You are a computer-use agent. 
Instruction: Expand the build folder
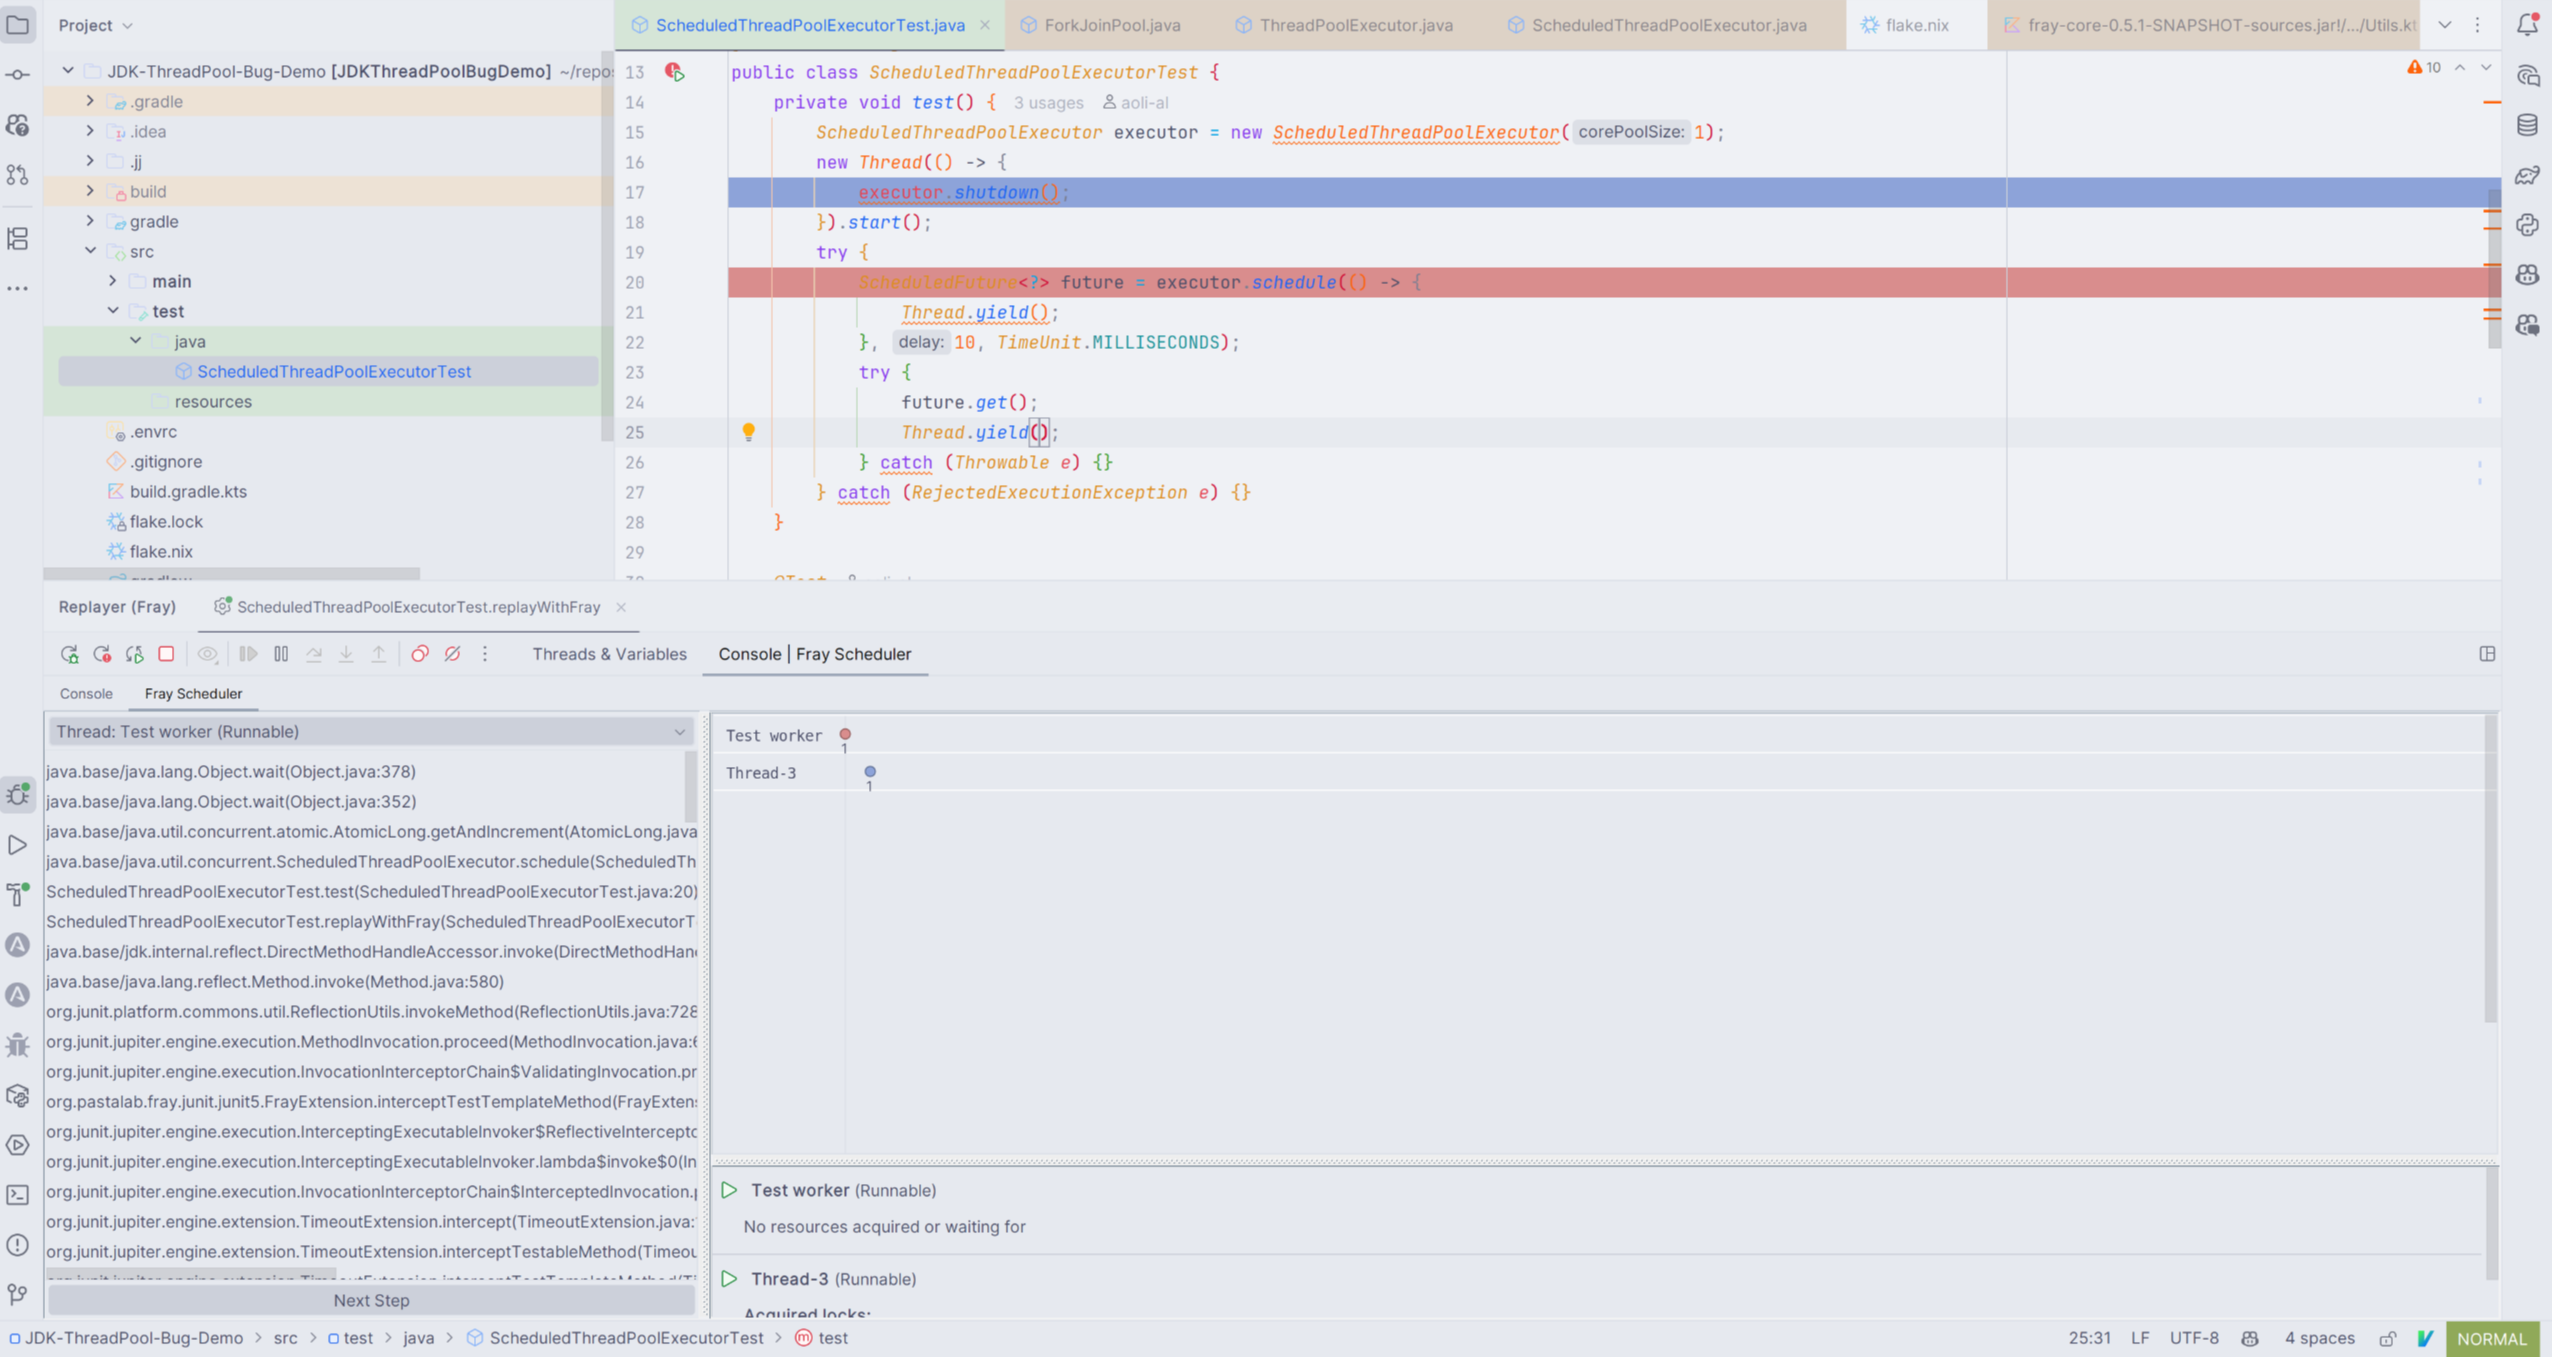click(90, 191)
